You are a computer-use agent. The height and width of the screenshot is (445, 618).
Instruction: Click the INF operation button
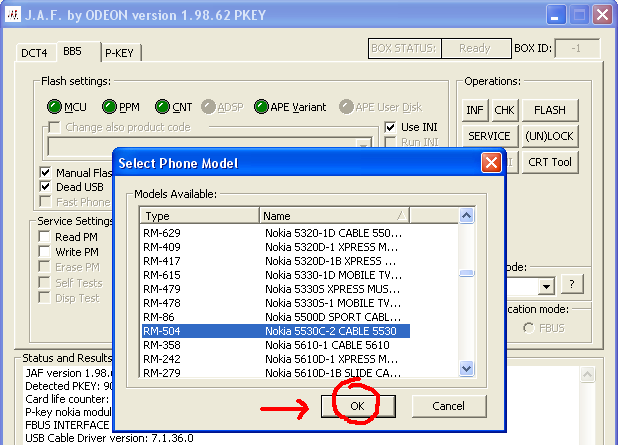(x=475, y=110)
